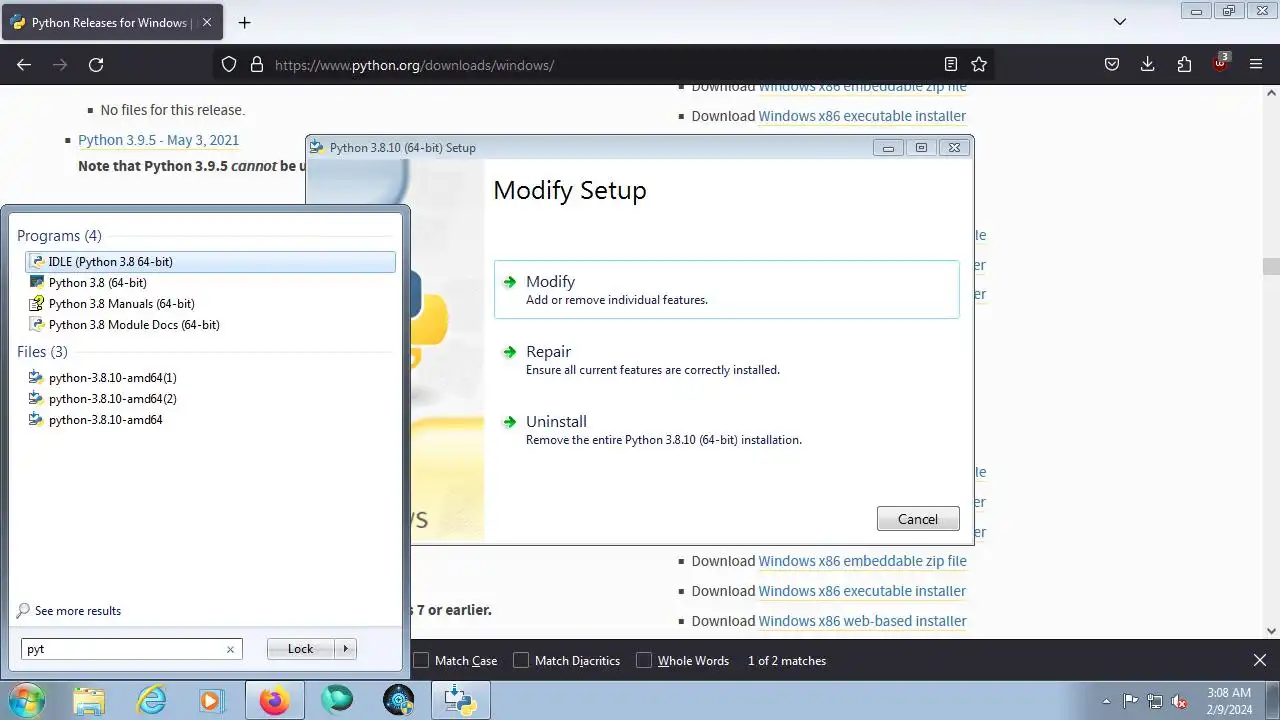Click the Windows x86 web-based installer link
This screenshot has height=720, width=1280.
[x=862, y=621]
